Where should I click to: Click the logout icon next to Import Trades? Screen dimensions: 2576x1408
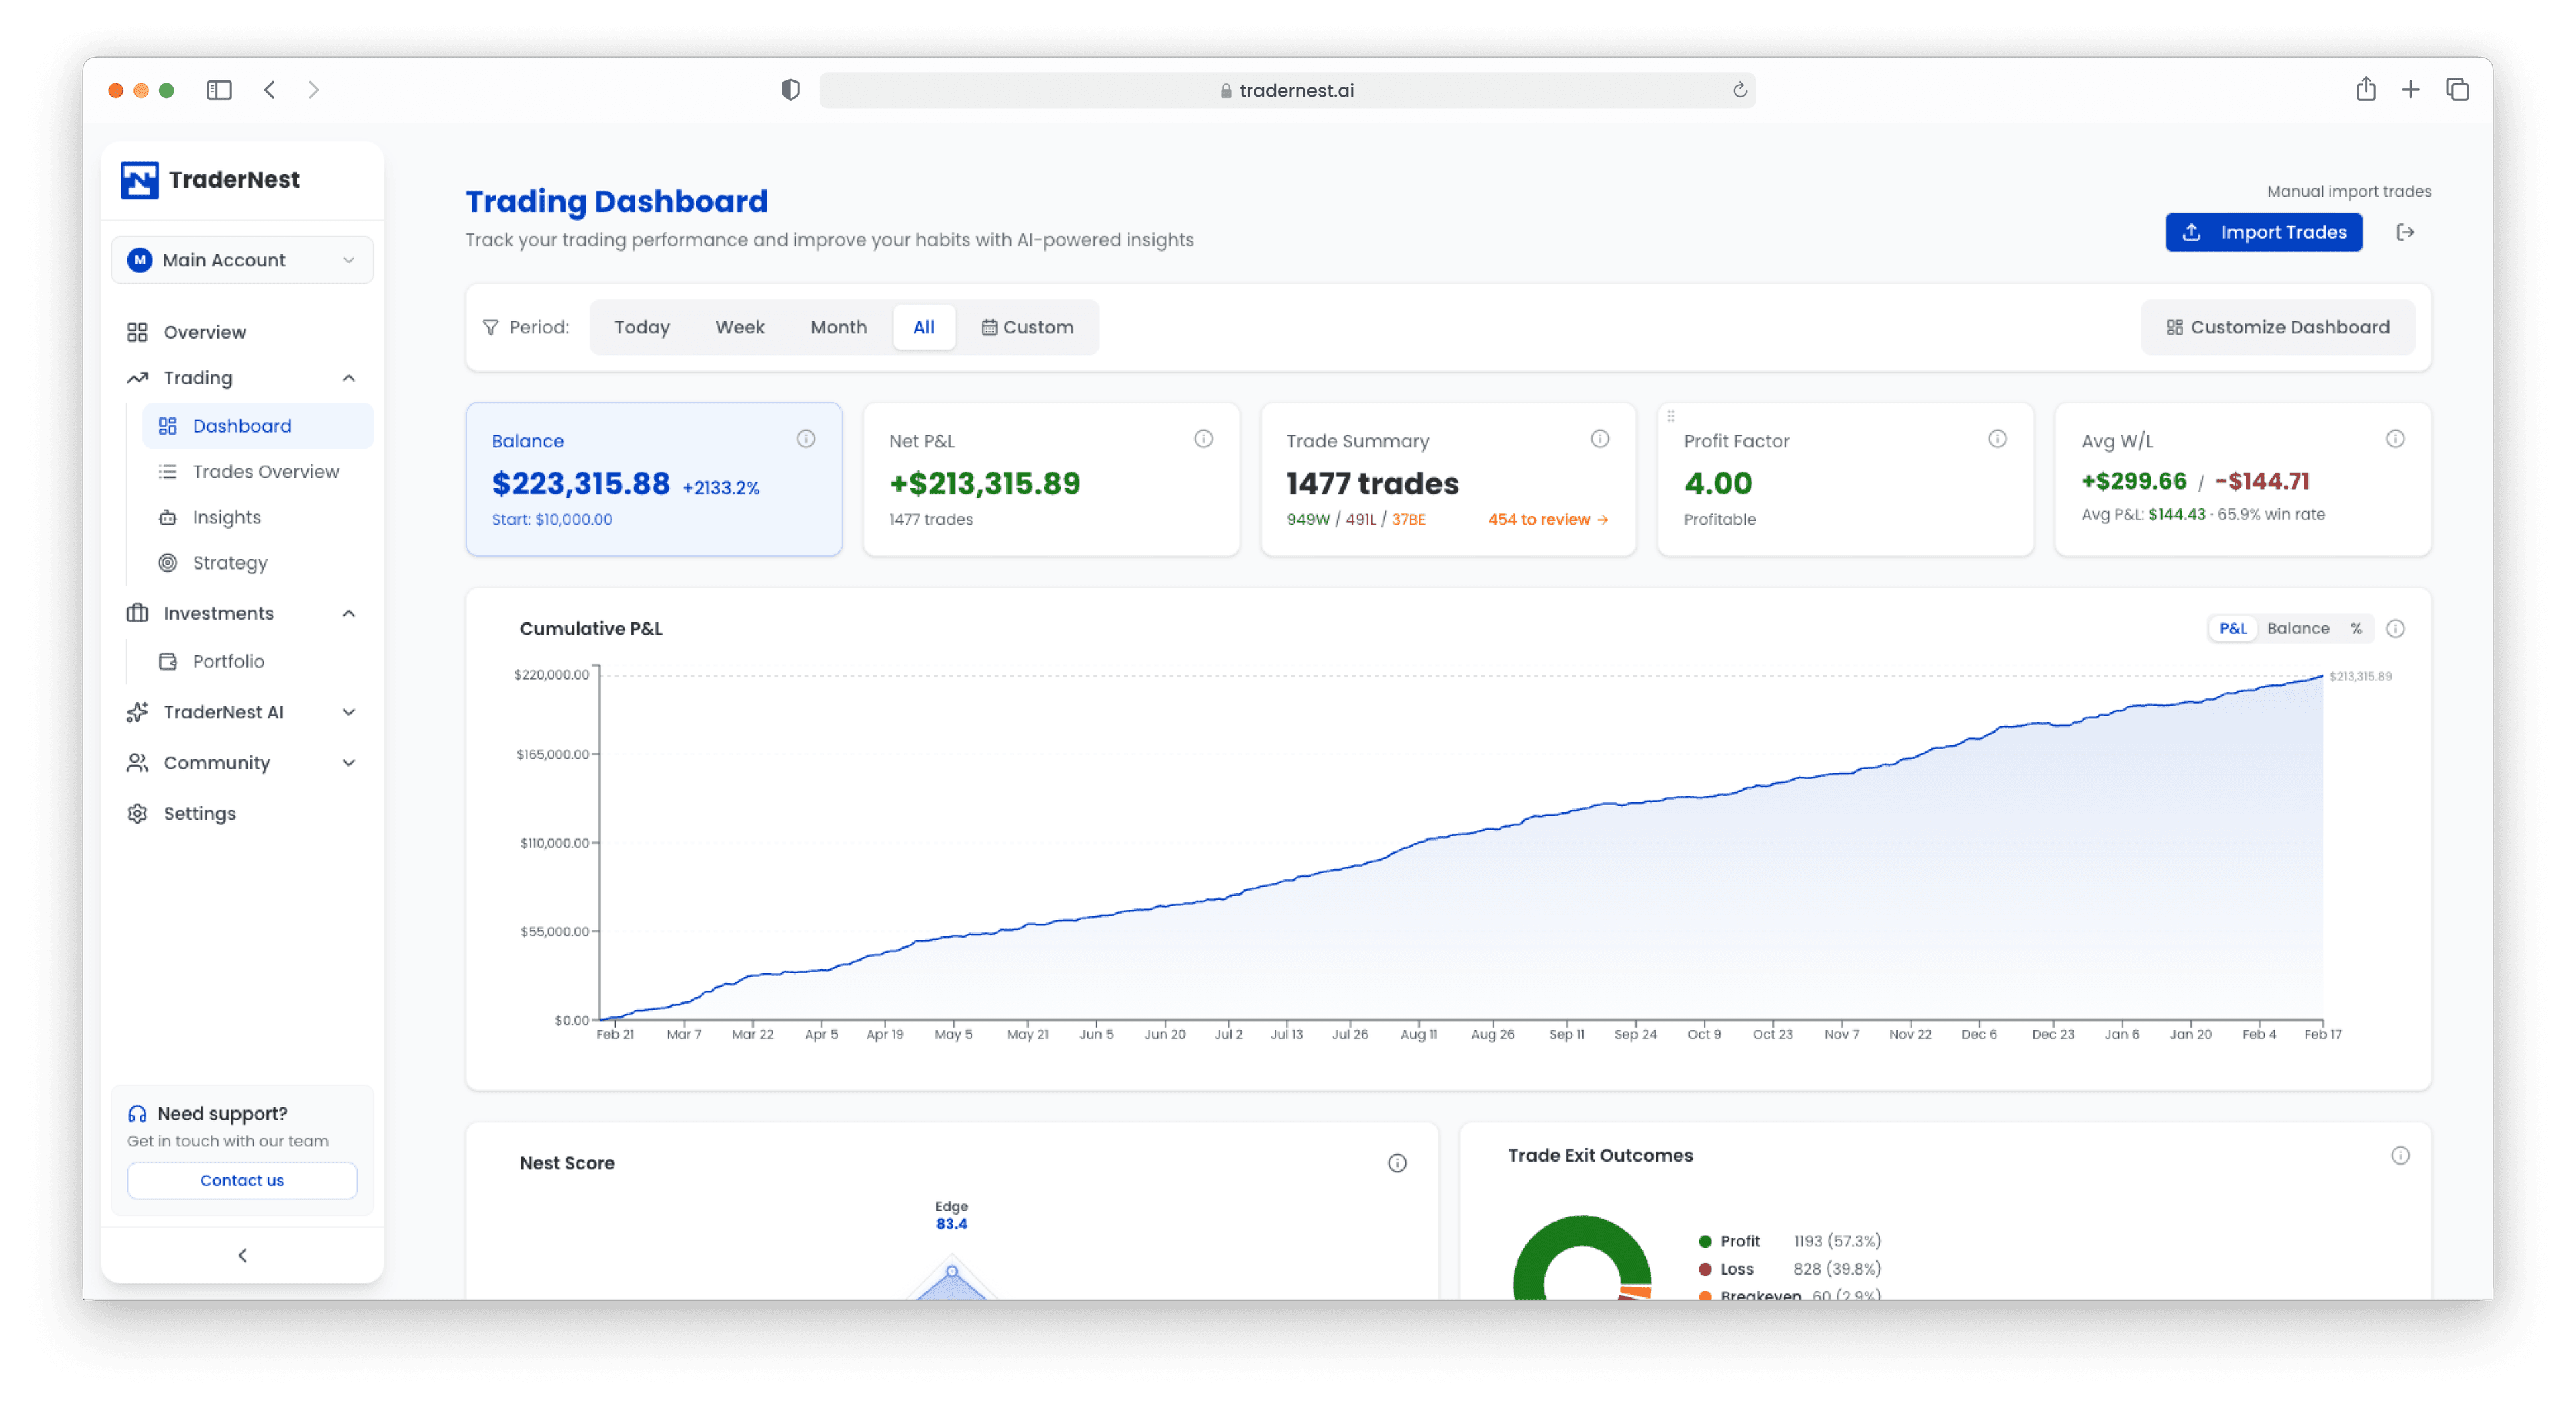2406,232
